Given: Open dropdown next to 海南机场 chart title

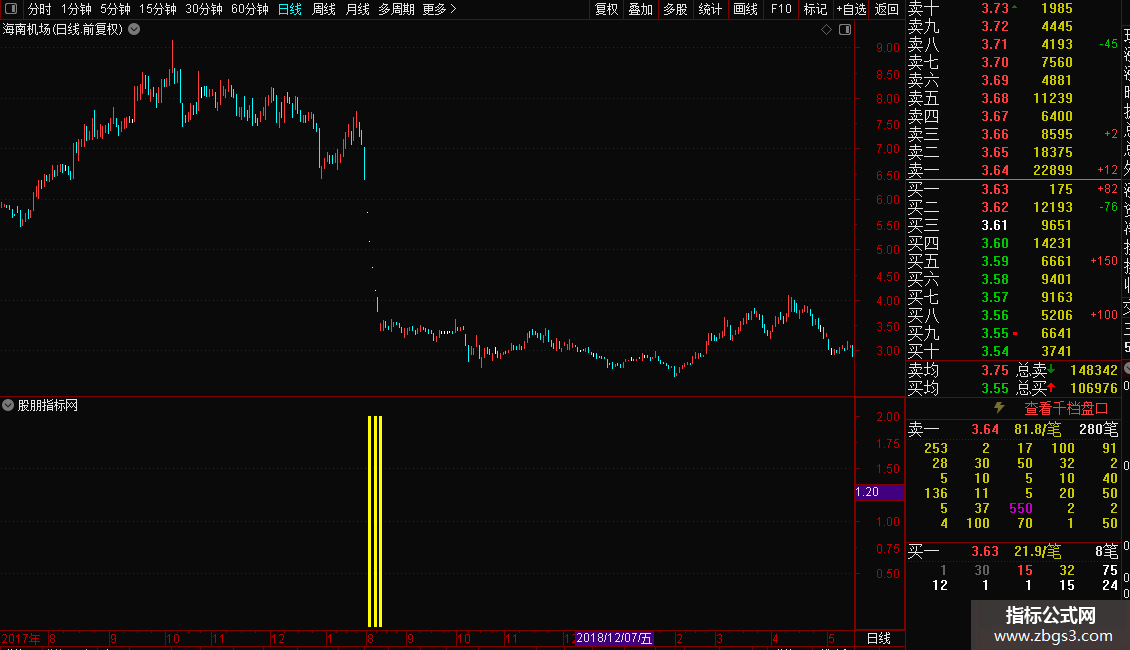Looking at the screenshot, I should [134, 30].
